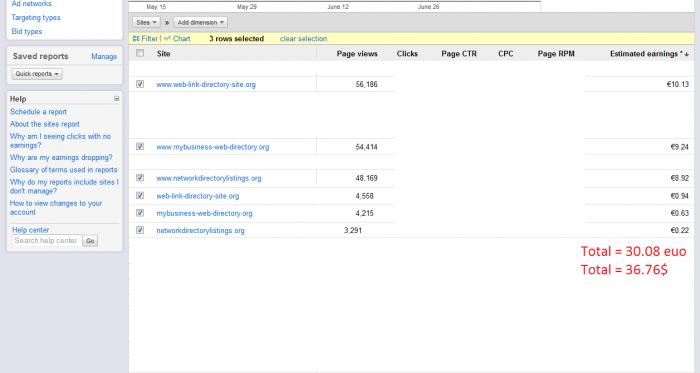Click the Go button beside help search
This screenshot has height=373, width=700.
[x=90, y=241]
